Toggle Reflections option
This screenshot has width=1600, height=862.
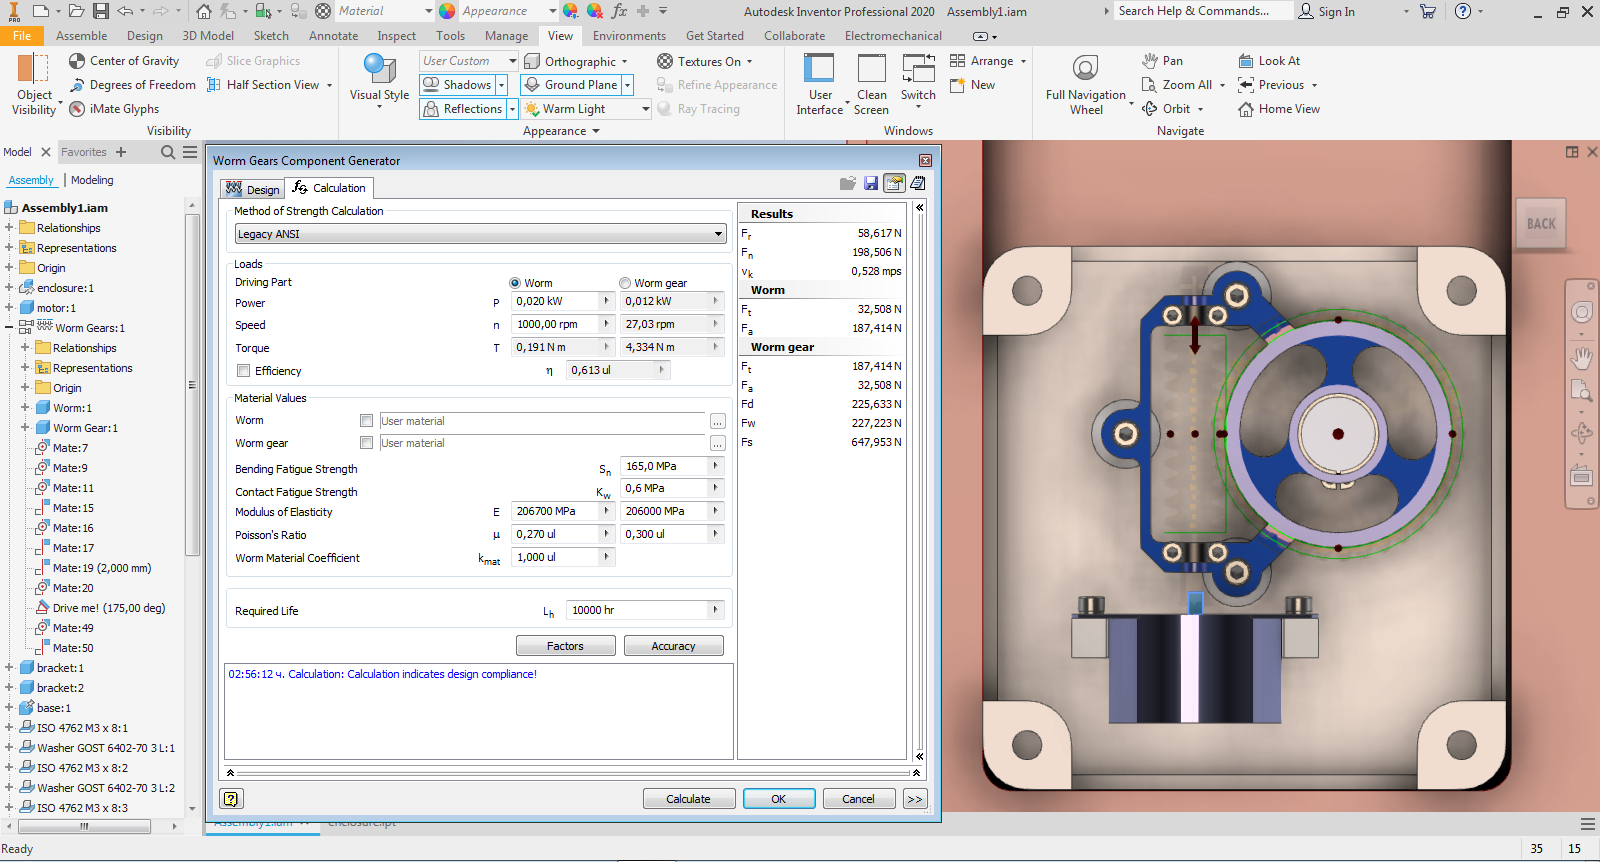463,109
